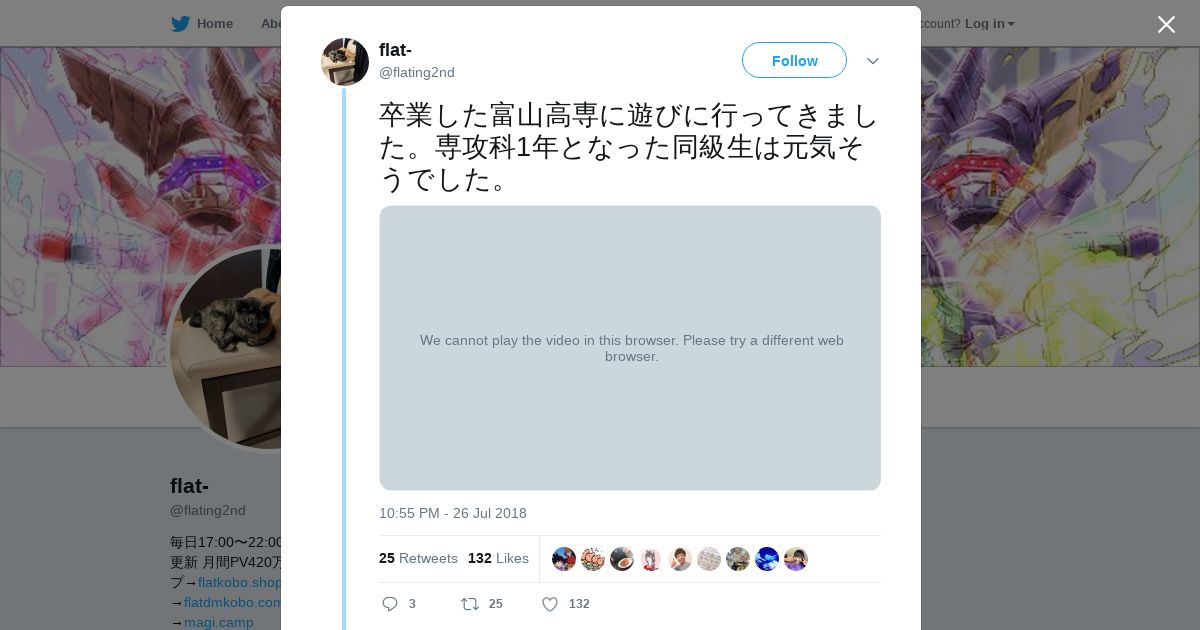Open the magi.camp link
Screen dimensions: 1200x630
tap(218, 622)
